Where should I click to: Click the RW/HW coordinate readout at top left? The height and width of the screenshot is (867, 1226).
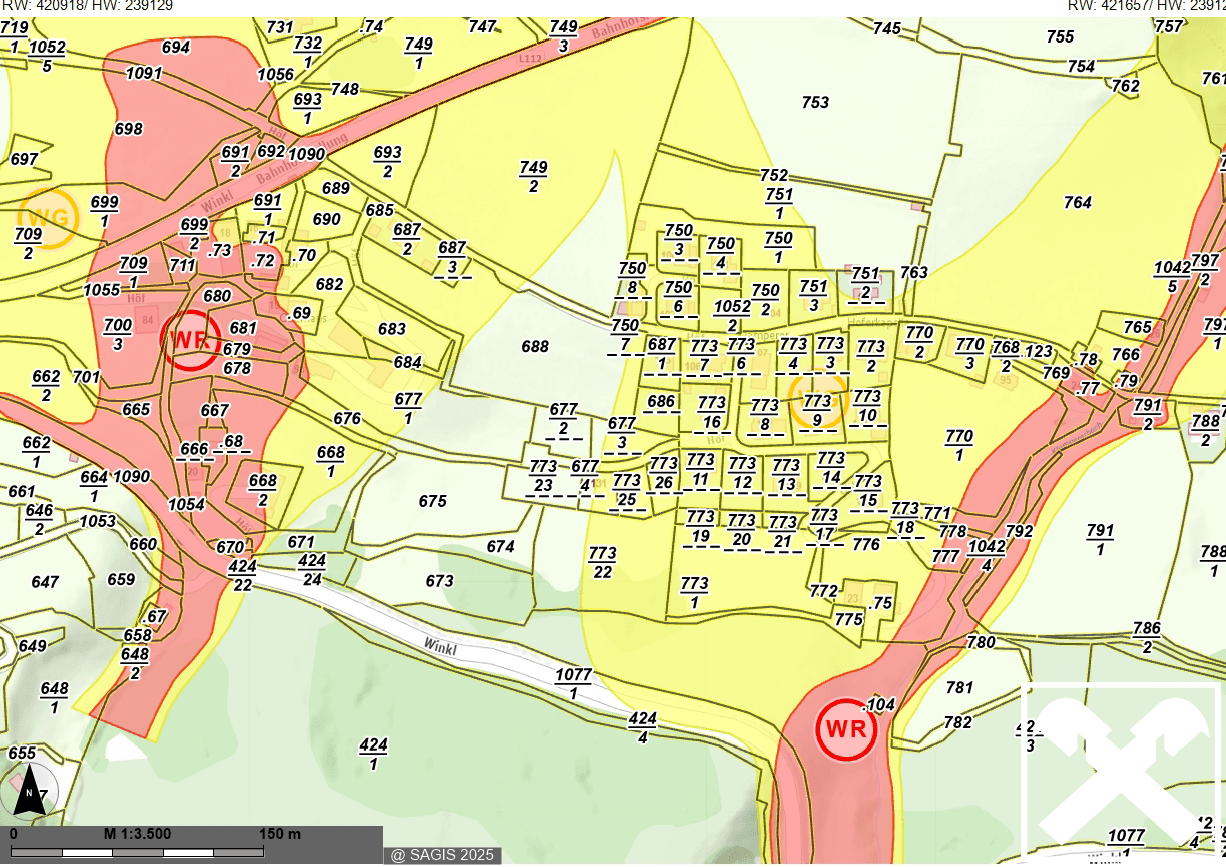pos(86,6)
